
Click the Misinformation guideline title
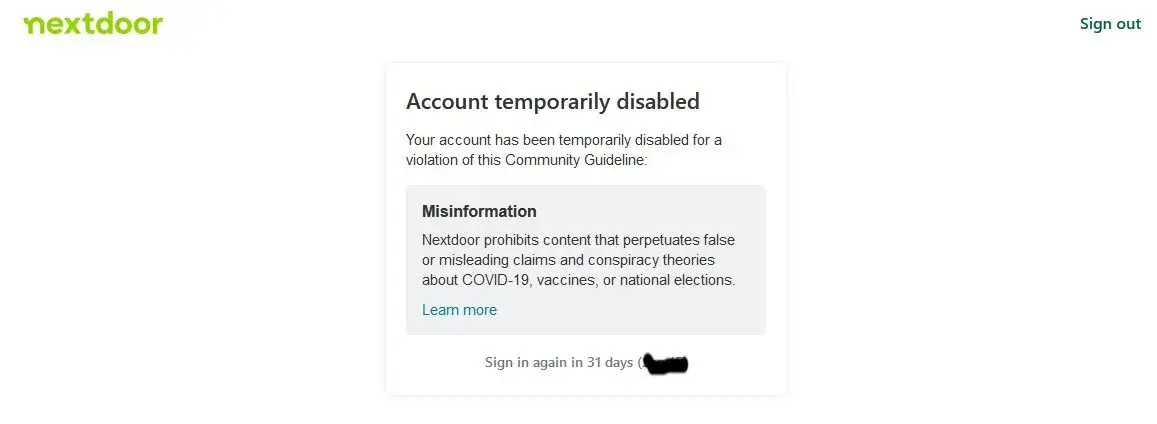(x=479, y=211)
